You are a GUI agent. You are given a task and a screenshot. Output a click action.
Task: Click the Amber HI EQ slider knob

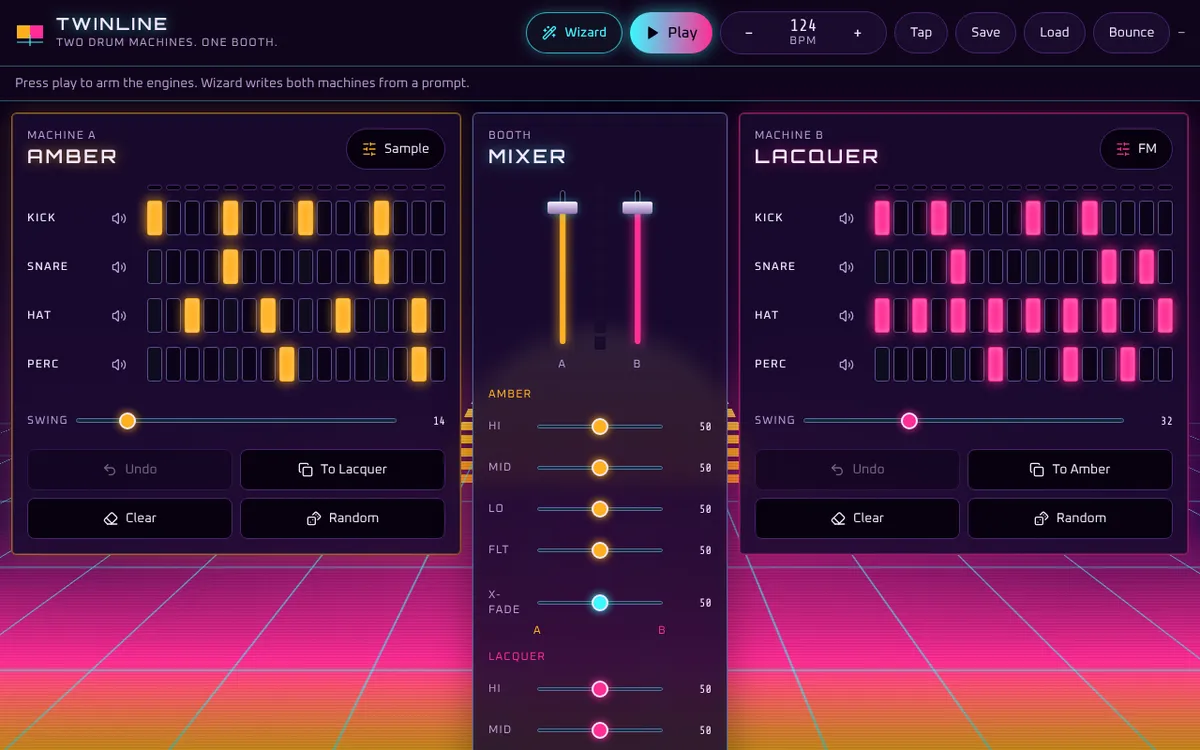tap(600, 427)
